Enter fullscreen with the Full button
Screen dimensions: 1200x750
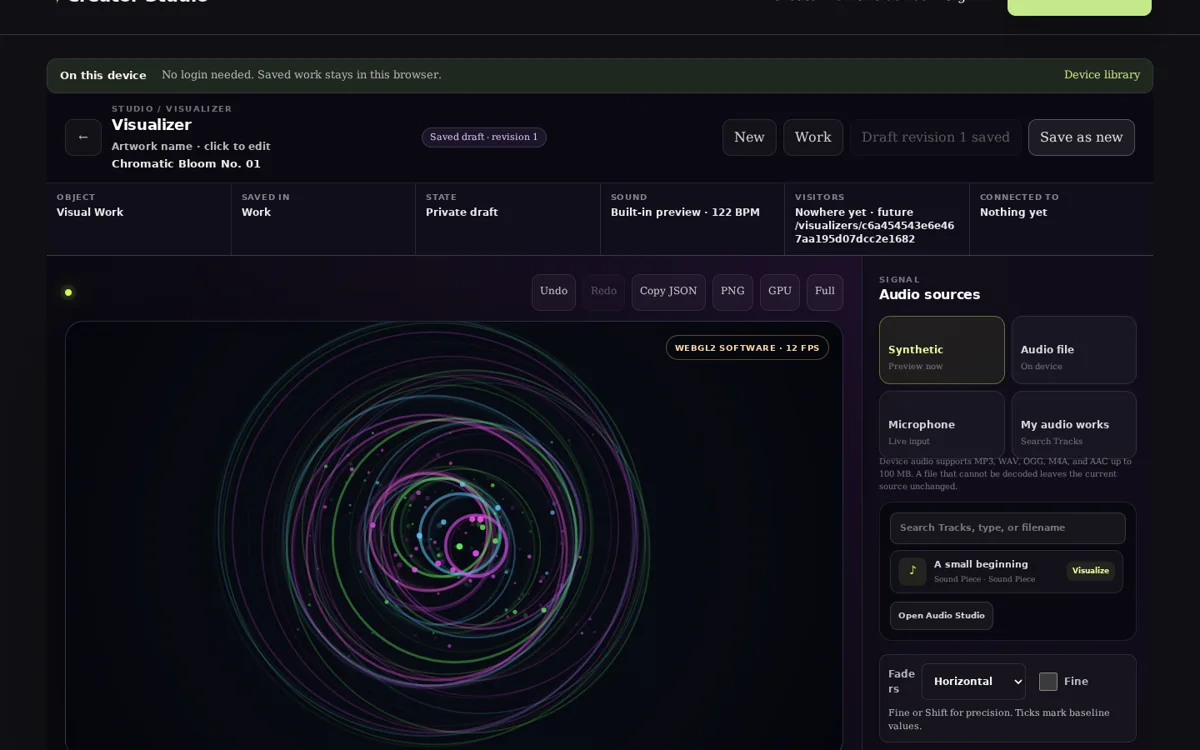(x=825, y=292)
